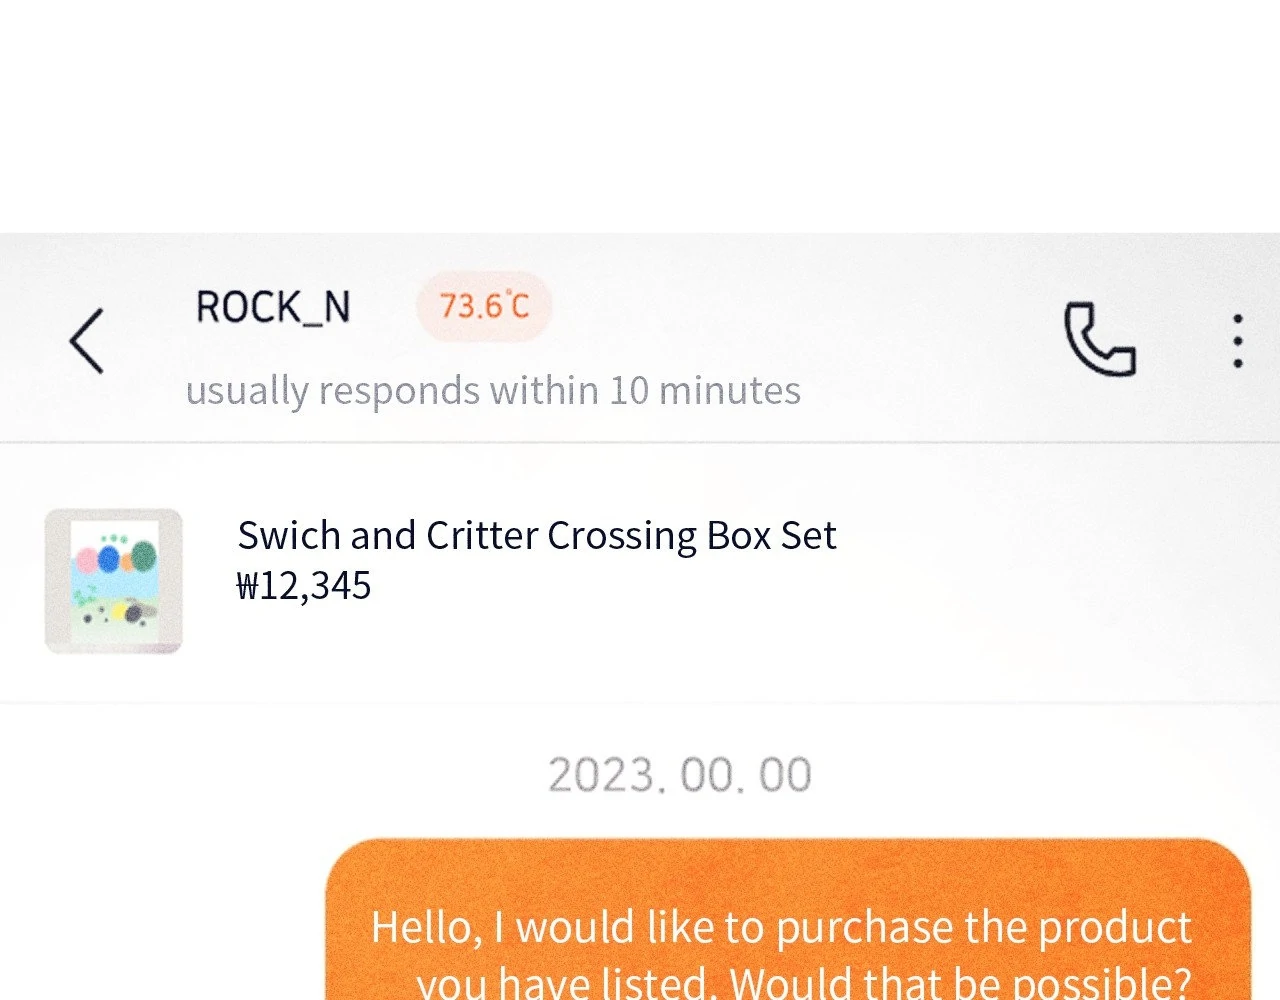Click the ₩12,345 price label
The width and height of the screenshot is (1280, 1000).
click(304, 586)
